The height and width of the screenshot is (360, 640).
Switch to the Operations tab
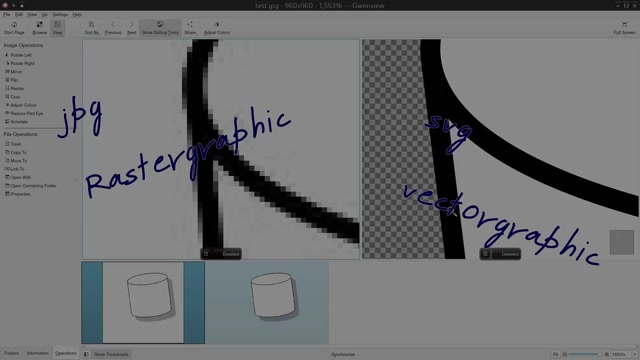tap(66, 353)
